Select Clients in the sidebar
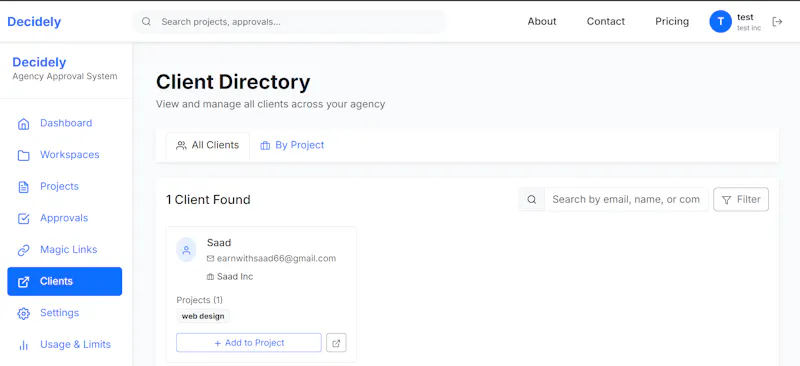The width and height of the screenshot is (800, 366). (x=65, y=281)
